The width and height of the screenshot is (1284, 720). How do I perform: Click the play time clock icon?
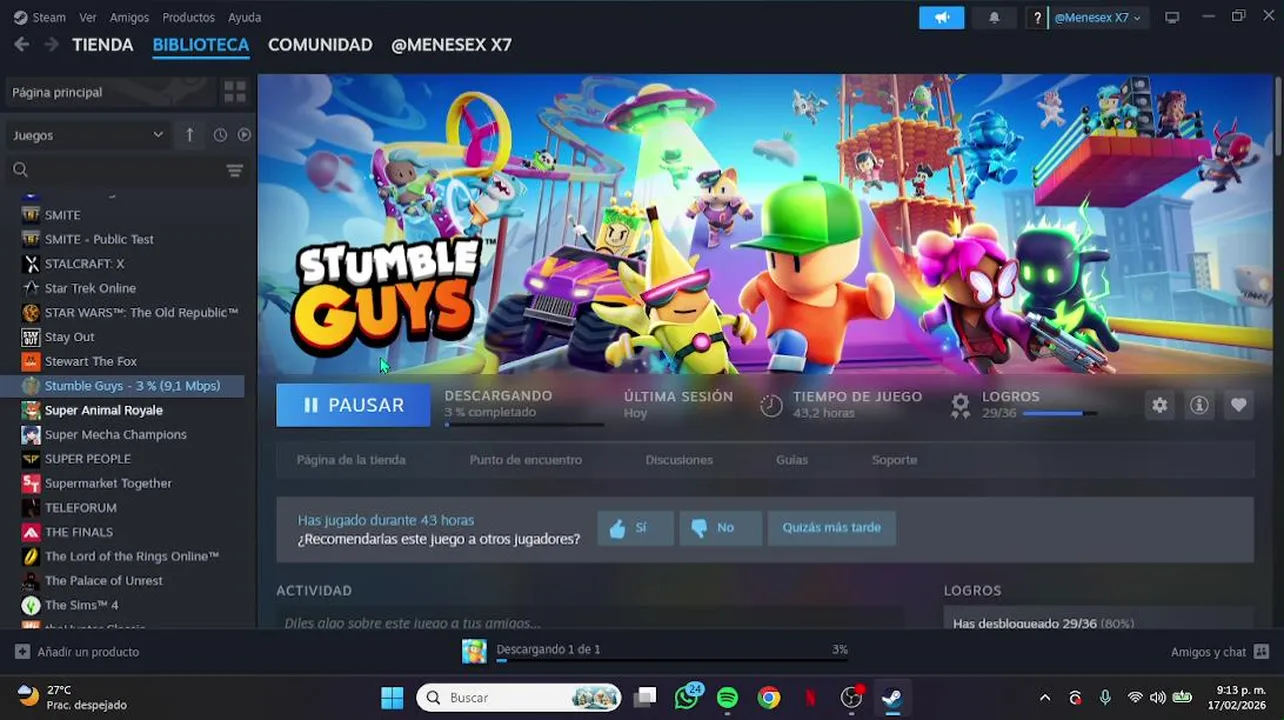(771, 405)
